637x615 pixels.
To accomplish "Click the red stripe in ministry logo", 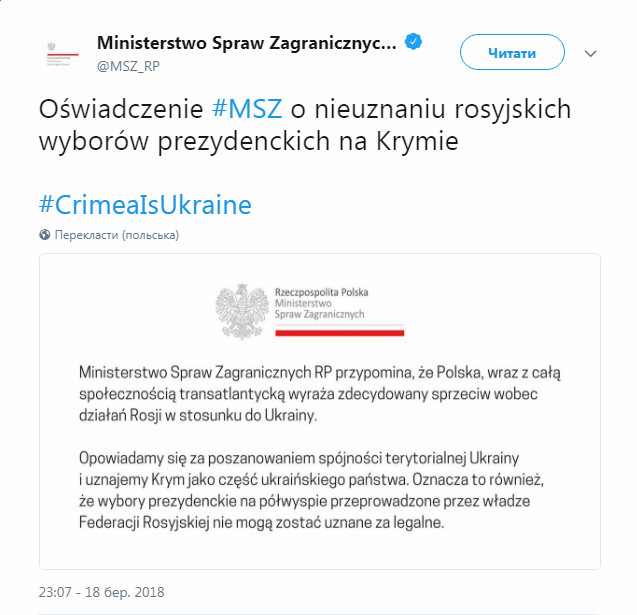I will coord(340,333).
